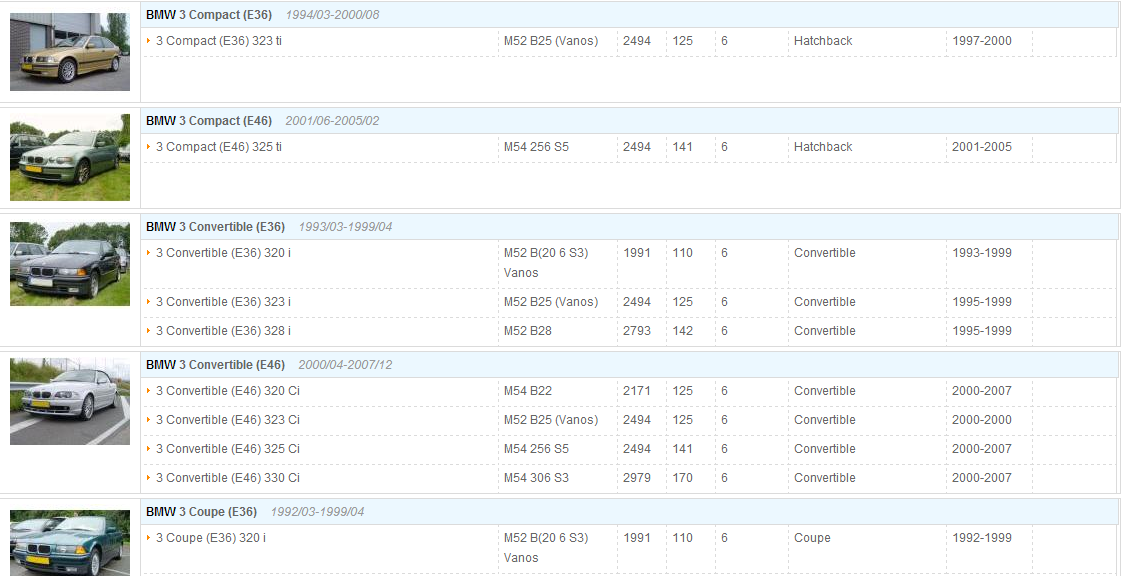Click the year range 1993-1999
Screen dimensions: 1121x576
point(982,253)
